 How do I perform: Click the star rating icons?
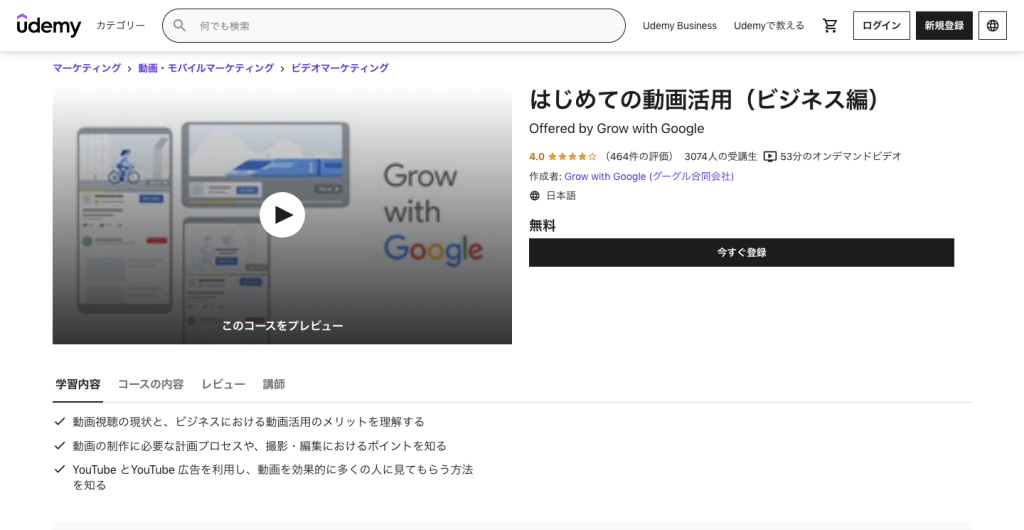point(572,157)
